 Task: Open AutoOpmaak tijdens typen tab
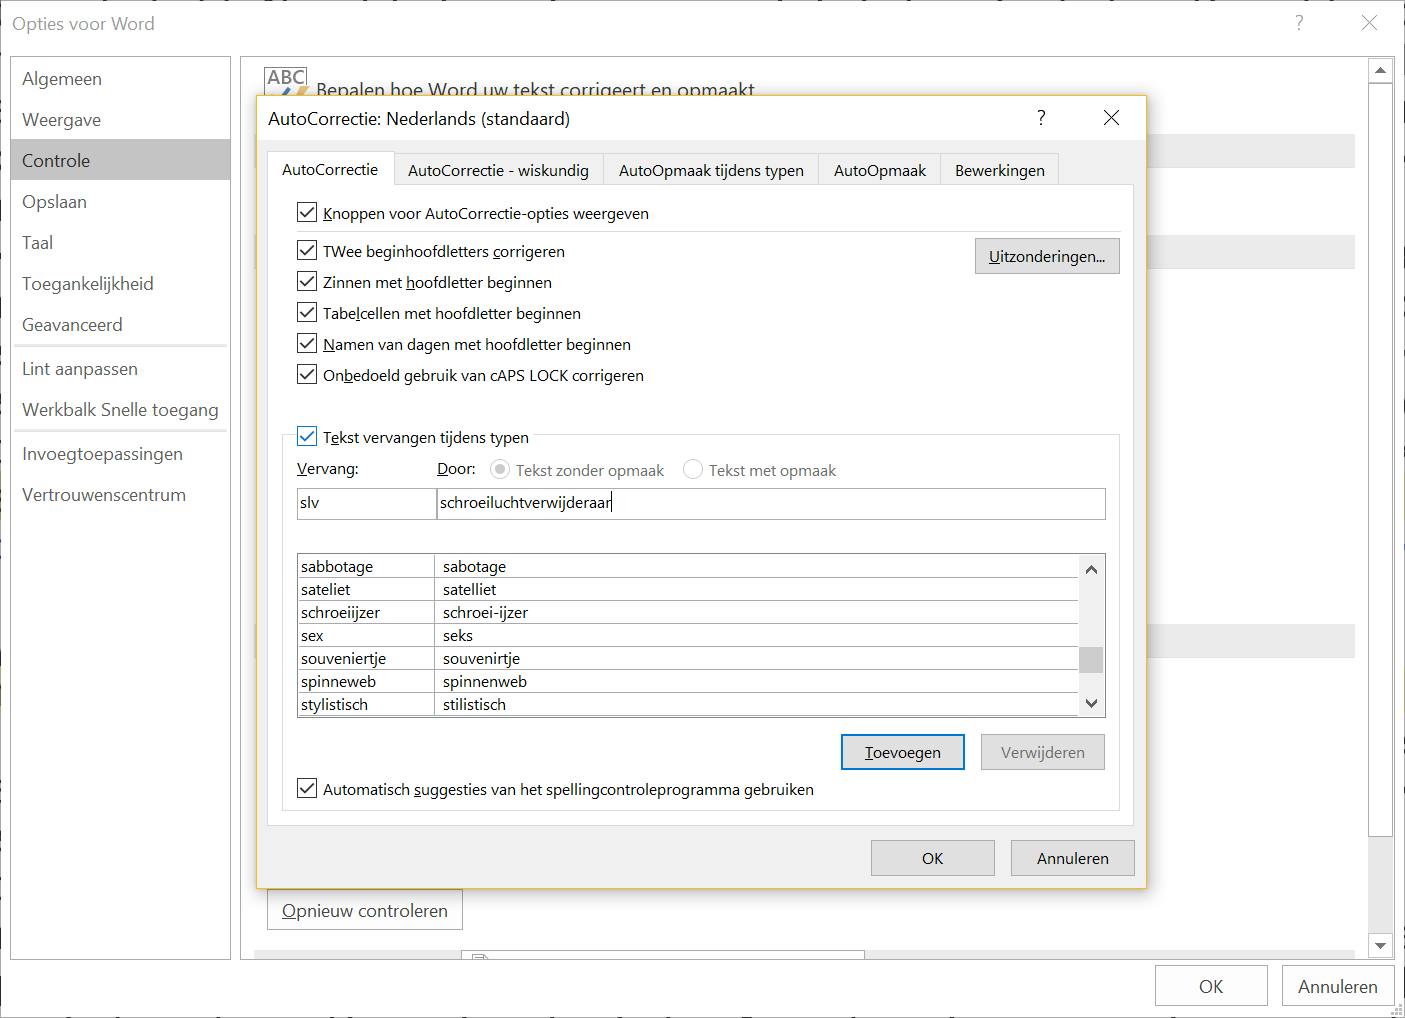[x=711, y=170]
